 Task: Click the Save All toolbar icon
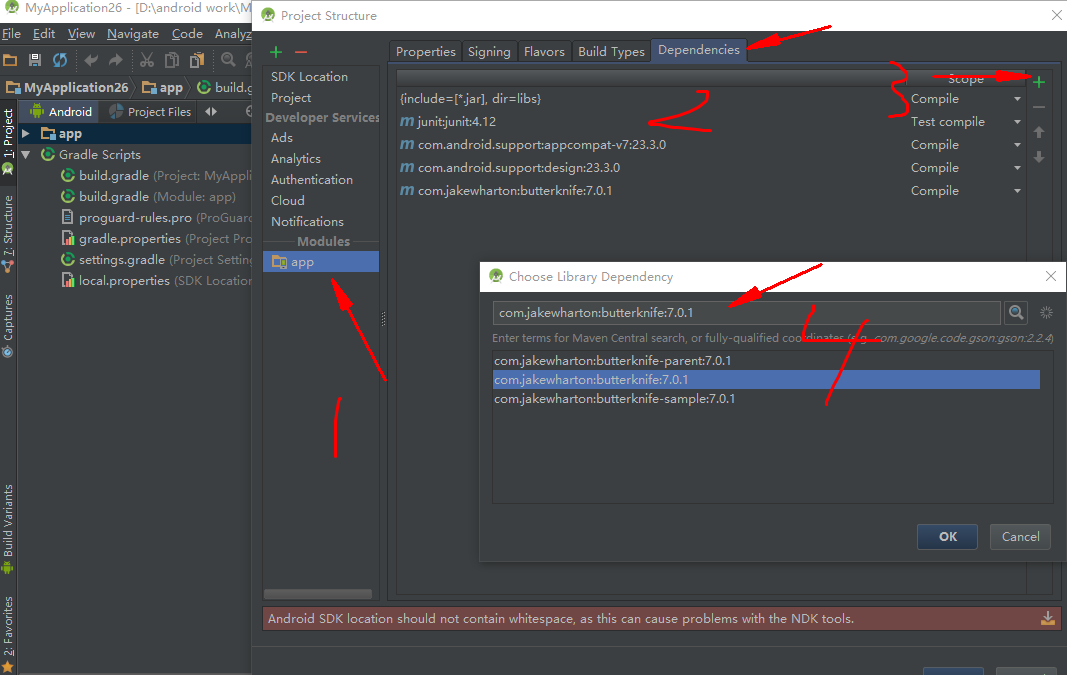[35, 61]
